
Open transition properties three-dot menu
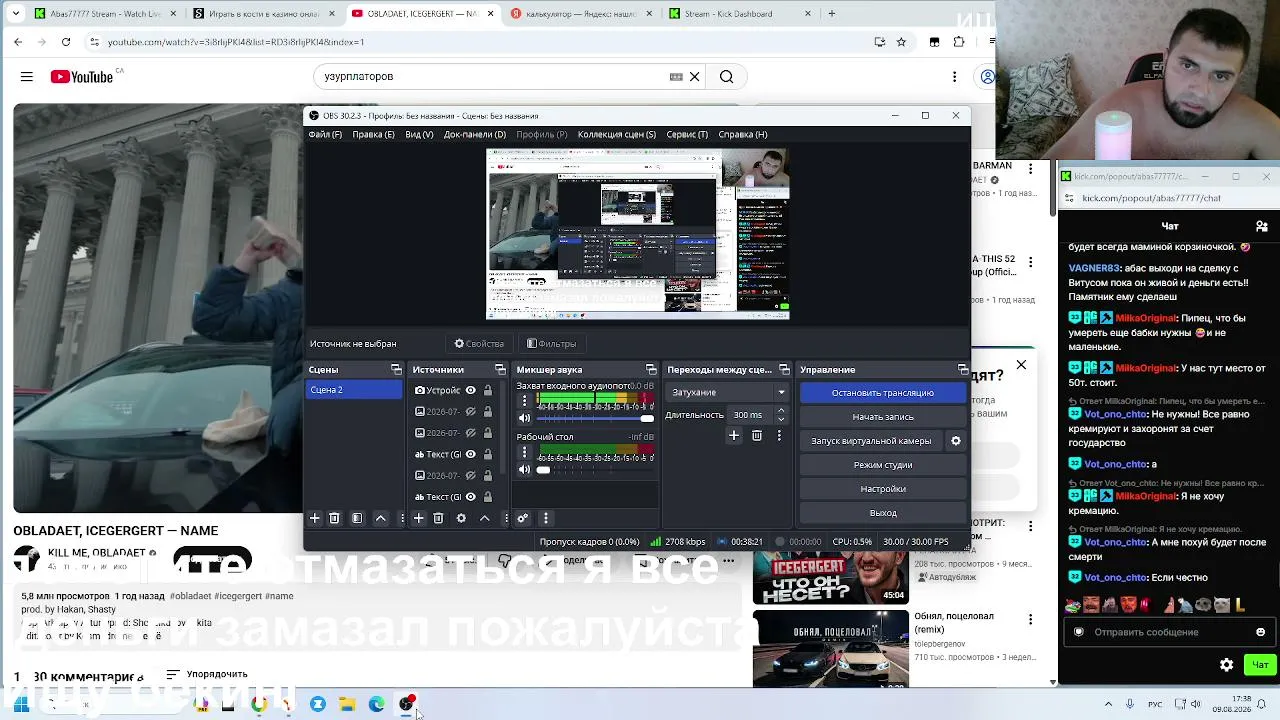pyautogui.click(x=779, y=436)
